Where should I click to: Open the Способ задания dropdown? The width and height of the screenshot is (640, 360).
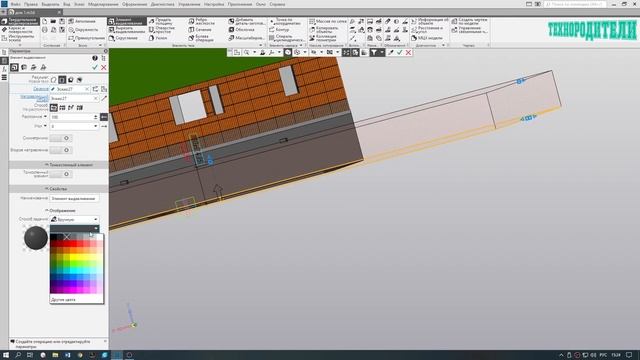[x=74, y=220]
